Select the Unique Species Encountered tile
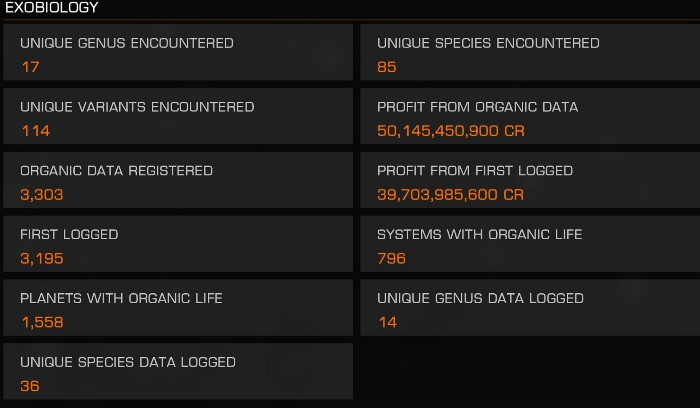700x408 pixels. 530,53
